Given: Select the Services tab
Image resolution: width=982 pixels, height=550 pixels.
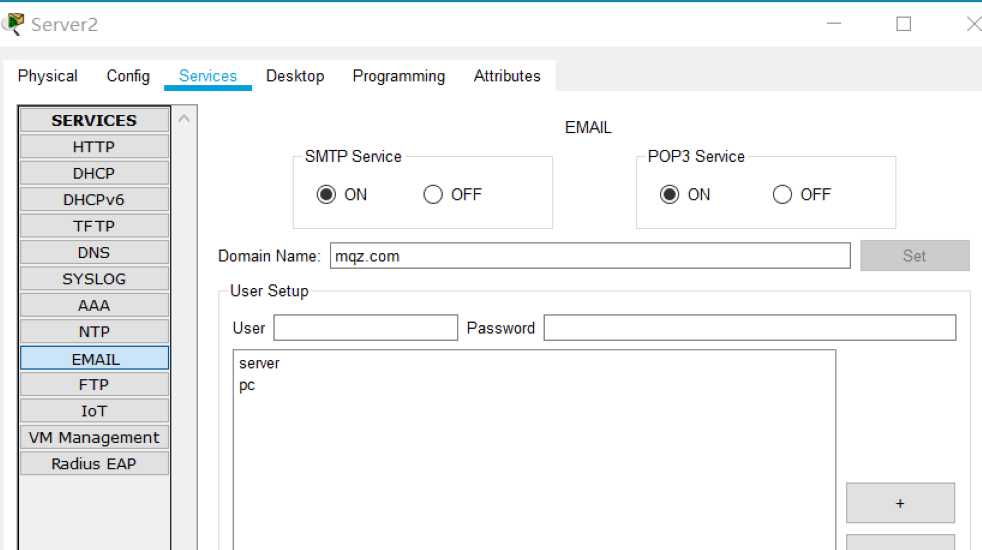Looking at the screenshot, I should 208,76.
